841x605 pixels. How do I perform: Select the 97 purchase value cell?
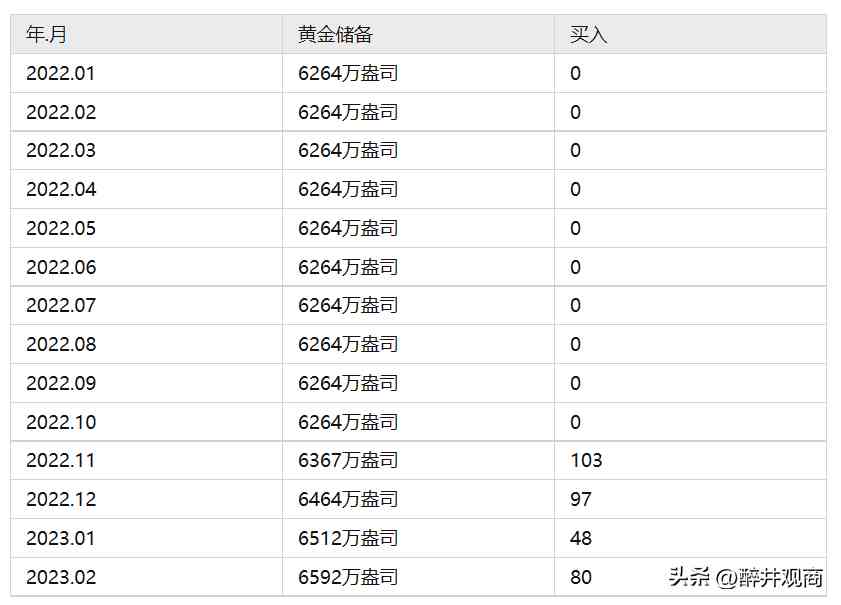click(581, 499)
